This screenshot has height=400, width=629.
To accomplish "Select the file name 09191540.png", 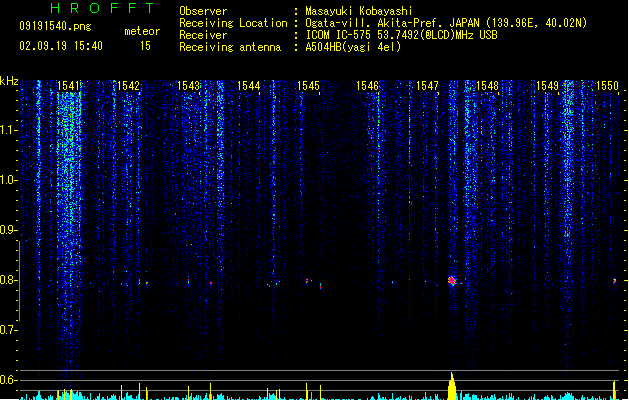I will click(55, 26).
